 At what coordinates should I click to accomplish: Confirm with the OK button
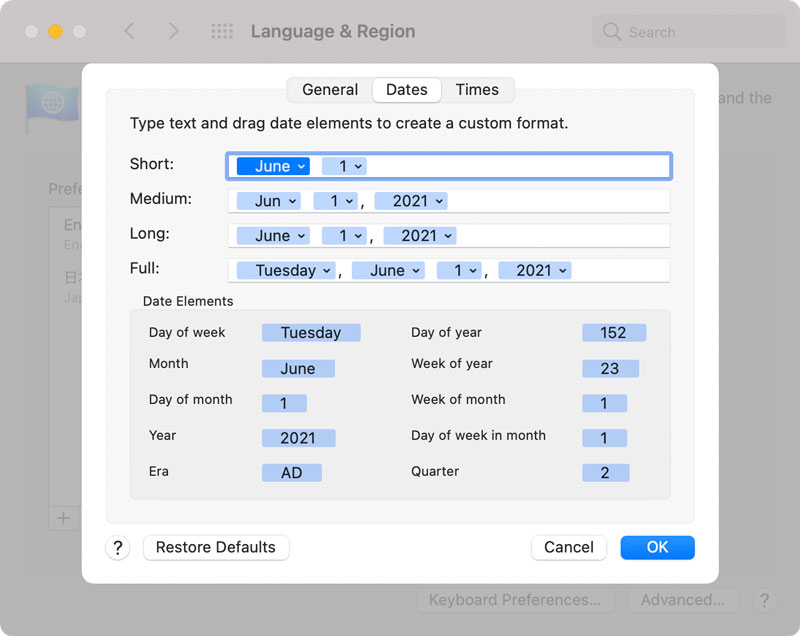pos(657,547)
